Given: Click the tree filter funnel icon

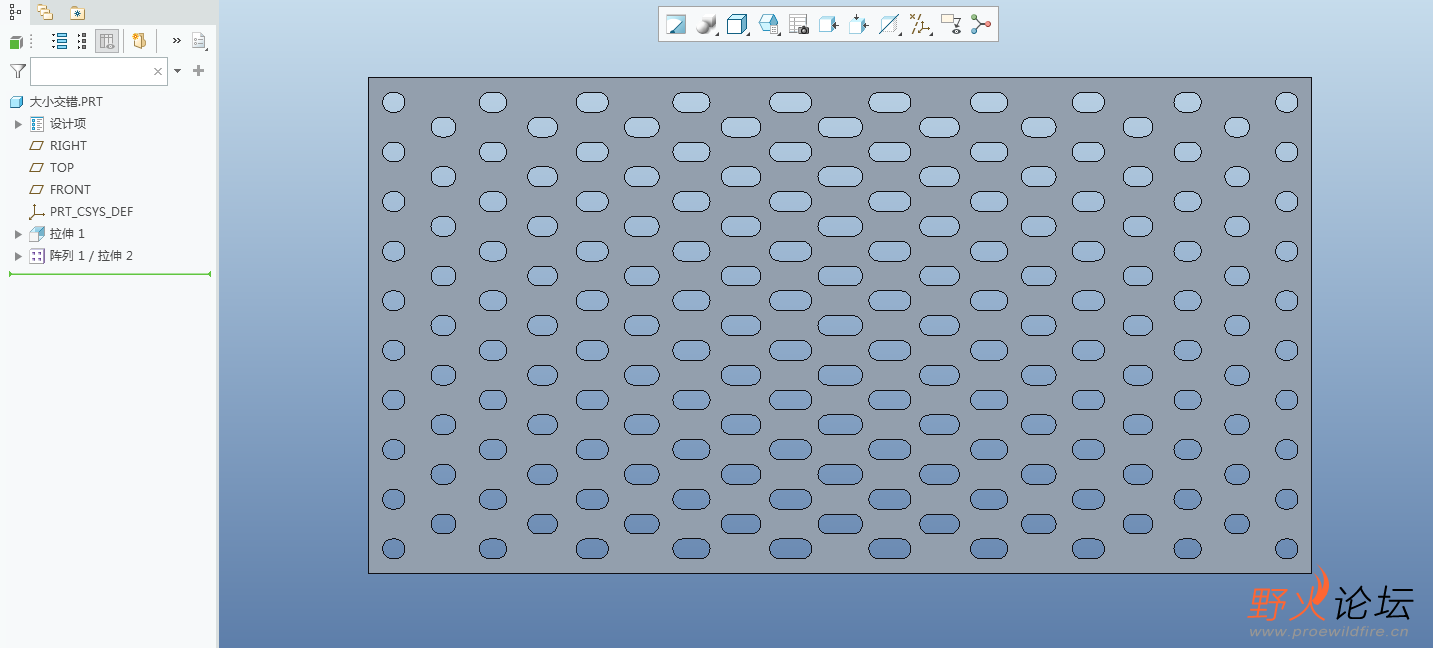Looking at the screenshot, I should [17, 71].
